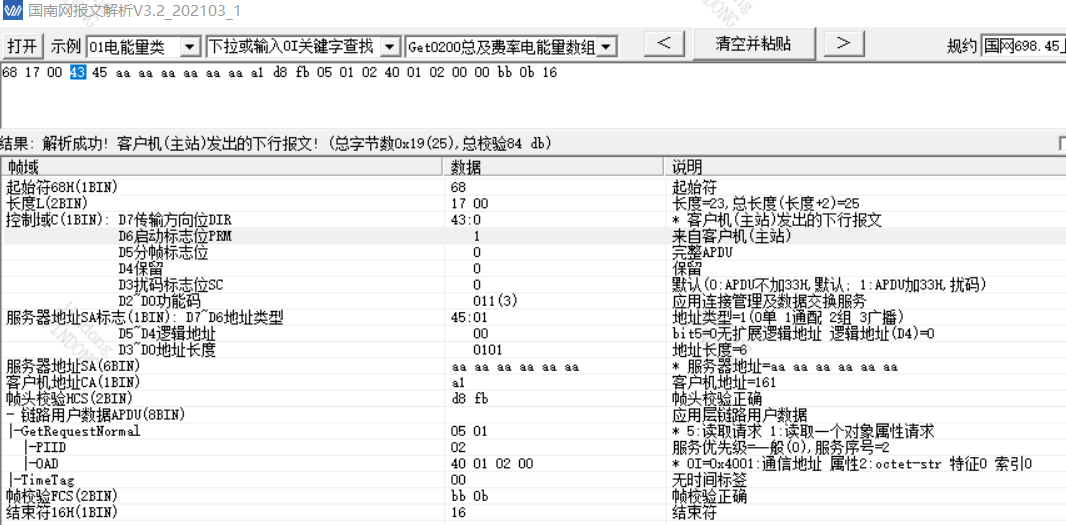Select the OAD tree row
The image size is (1066, 525).
(x=533, y=464)
